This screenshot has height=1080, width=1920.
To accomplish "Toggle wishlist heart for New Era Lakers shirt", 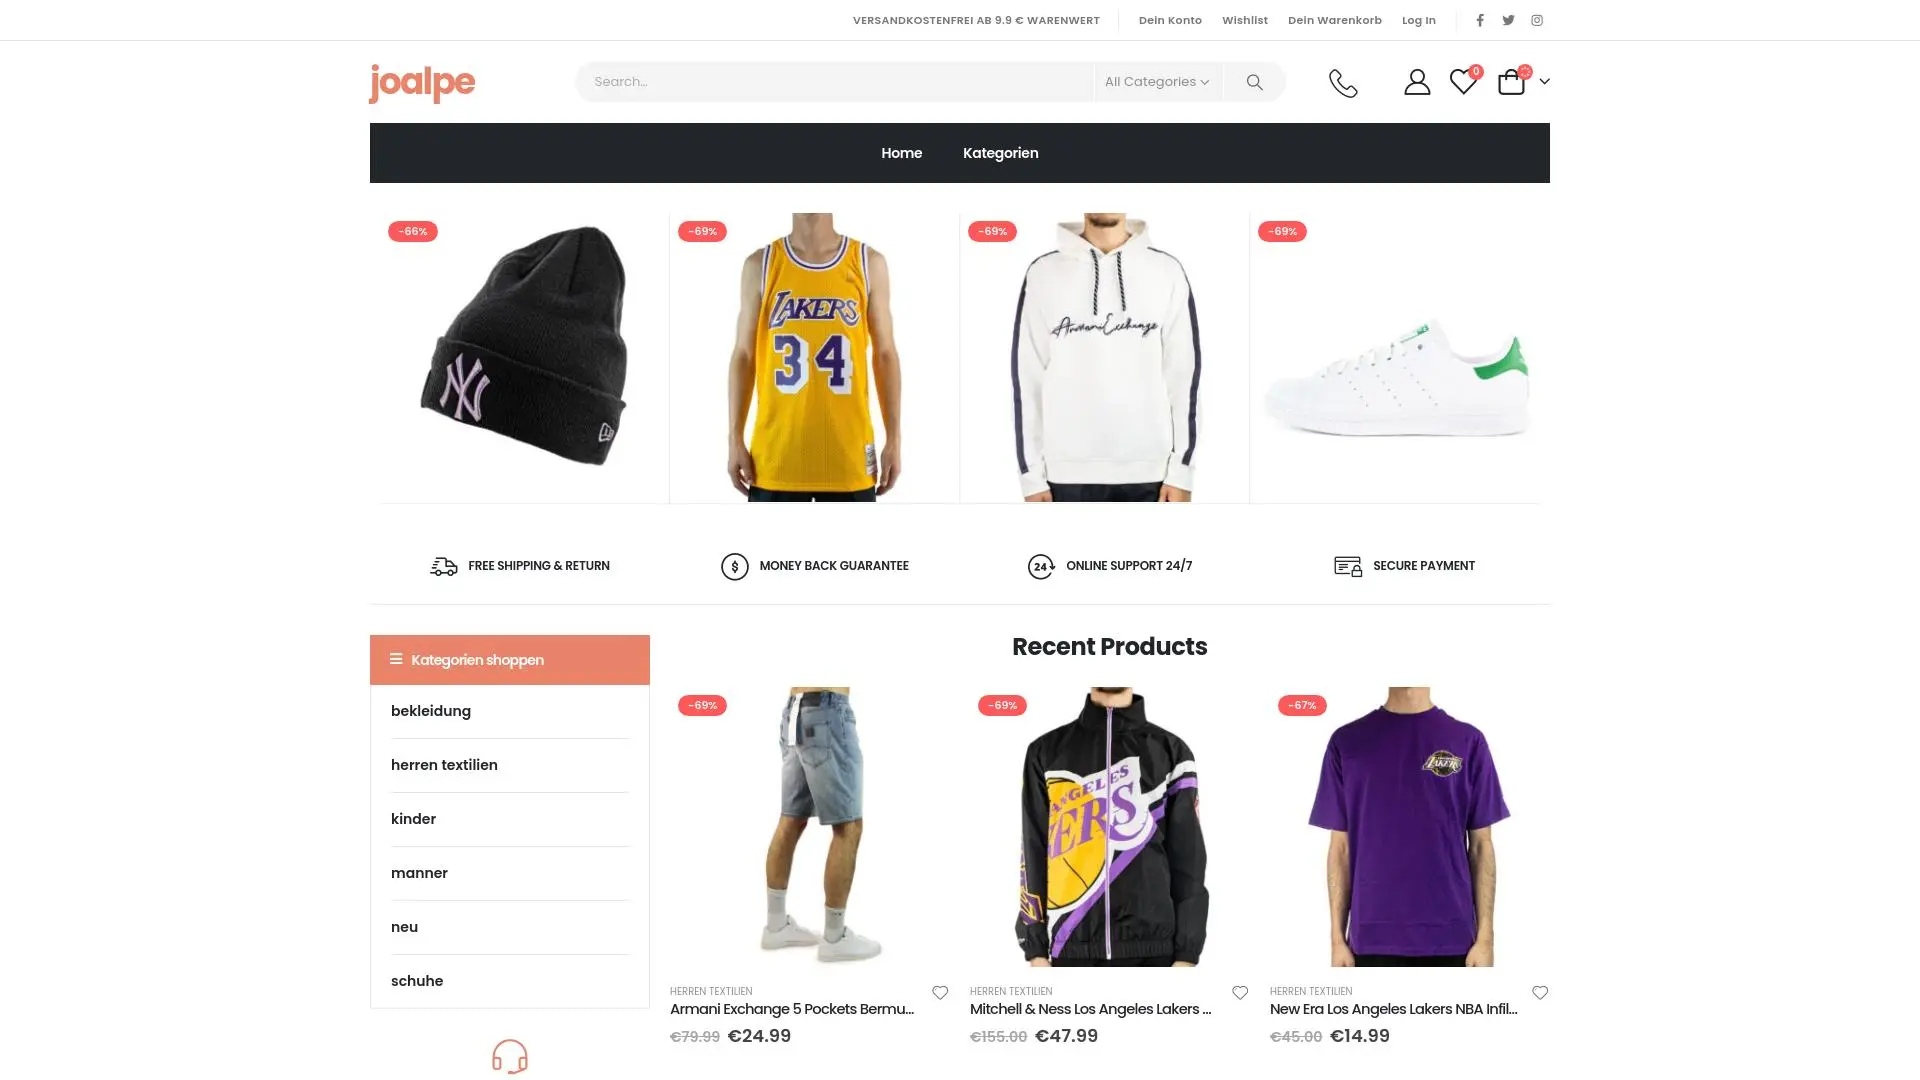I will tap(1540, 992).
